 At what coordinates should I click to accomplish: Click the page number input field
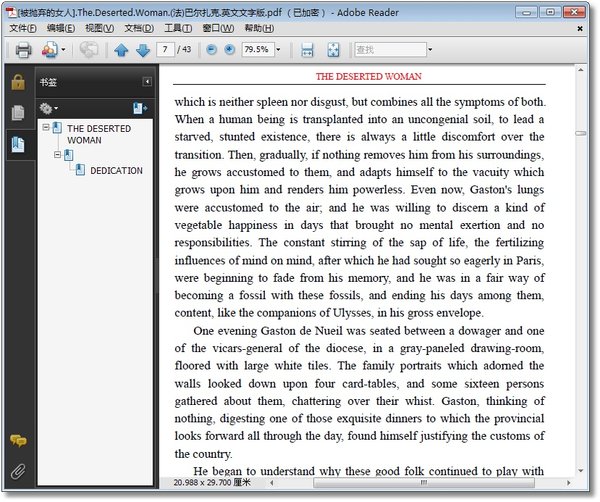tap(165, 49)
